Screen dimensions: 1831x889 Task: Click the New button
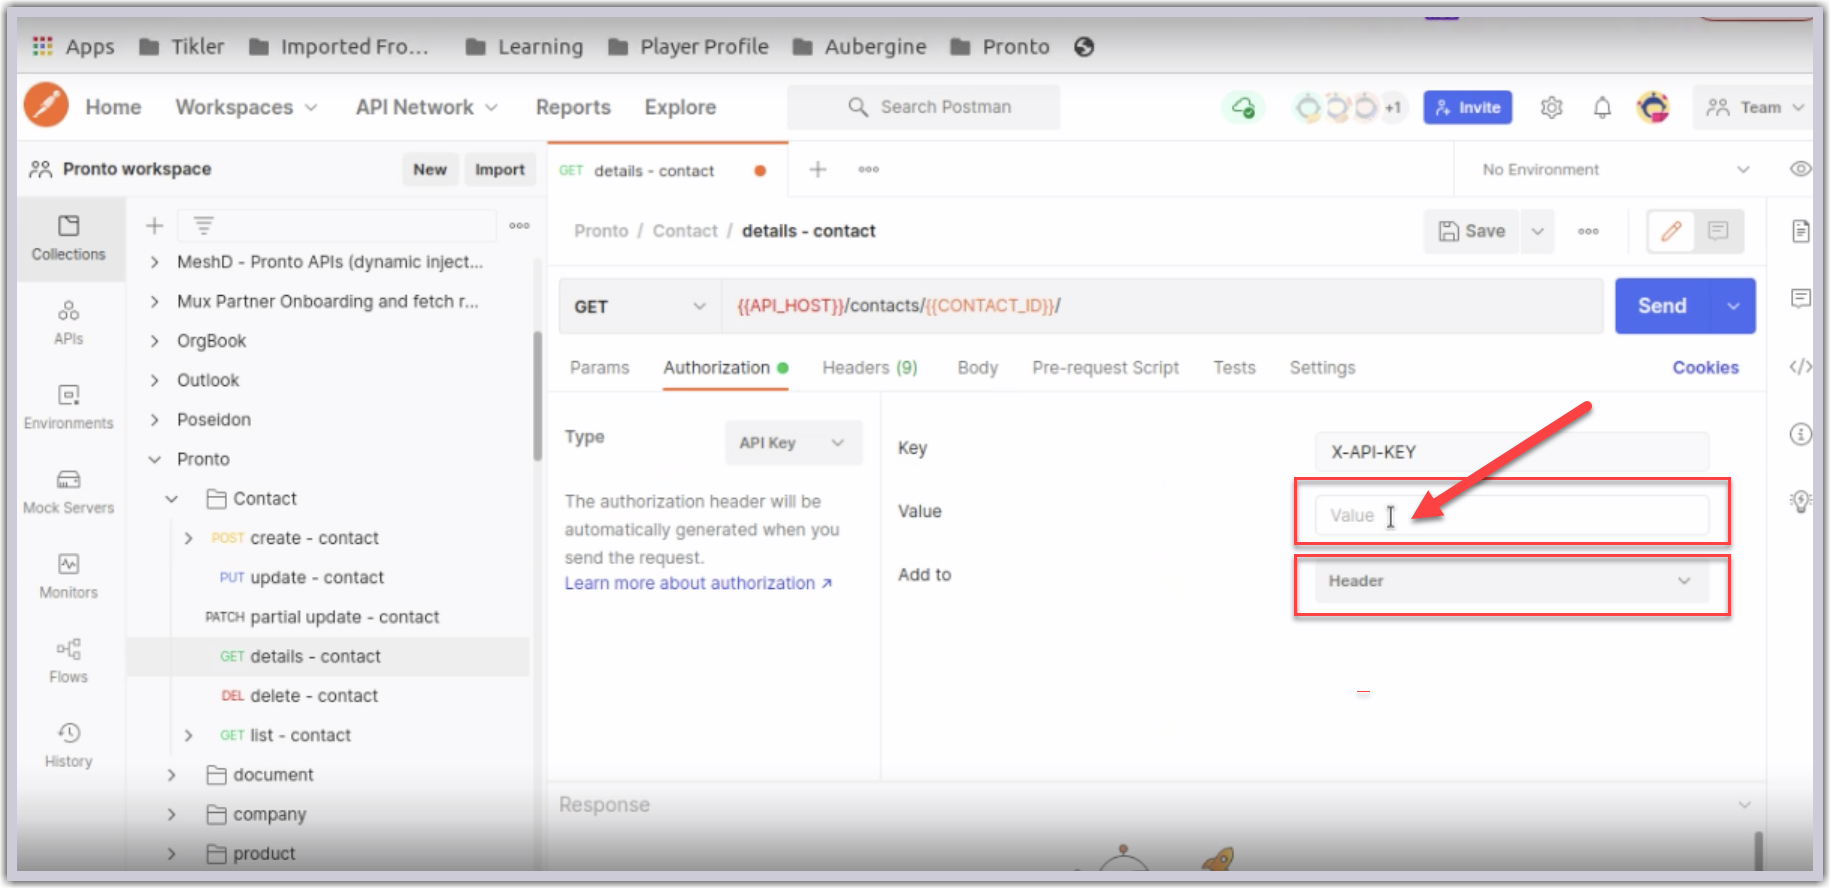pyautogui.click(x=430, y=170)
